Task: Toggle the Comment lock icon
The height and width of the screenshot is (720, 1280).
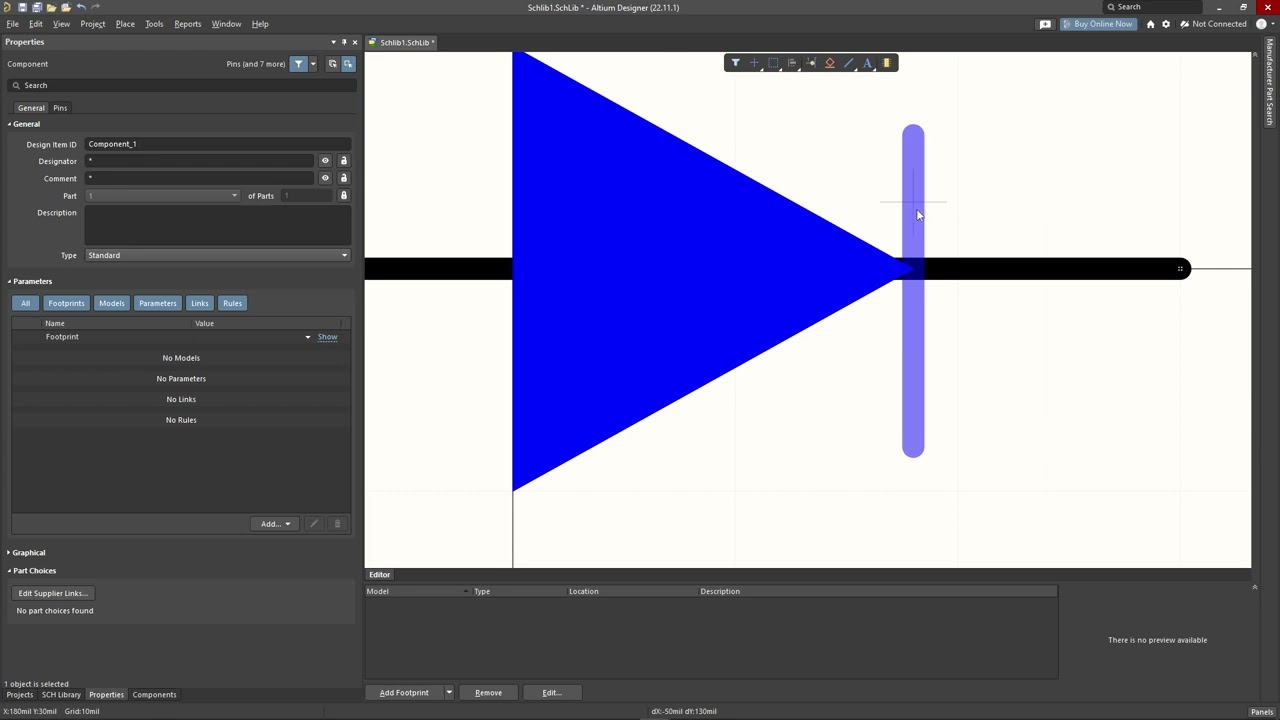Action: pos(343,178)
